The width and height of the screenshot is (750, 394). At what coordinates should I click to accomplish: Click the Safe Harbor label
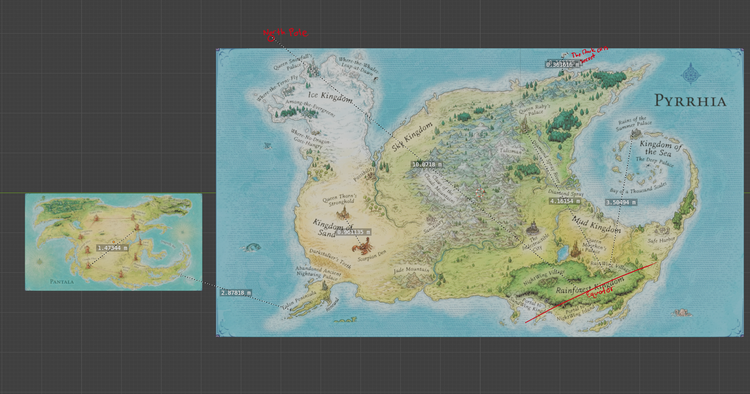[662, 240]
